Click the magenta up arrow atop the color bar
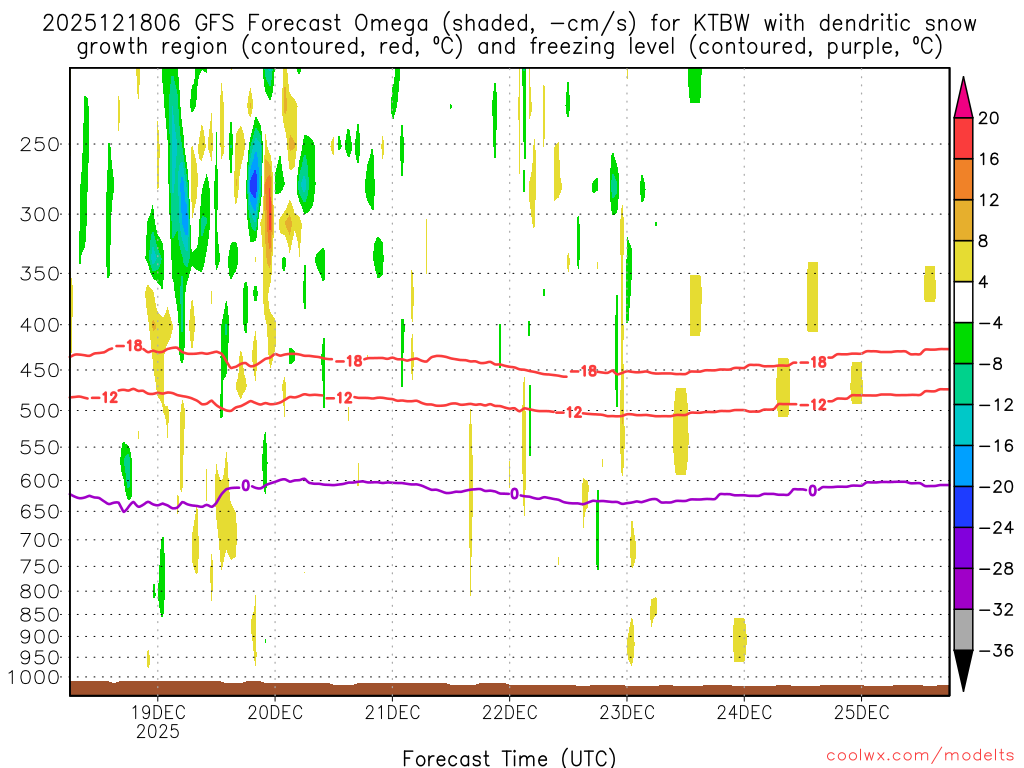1024x768 pixels. coord(963,96)
